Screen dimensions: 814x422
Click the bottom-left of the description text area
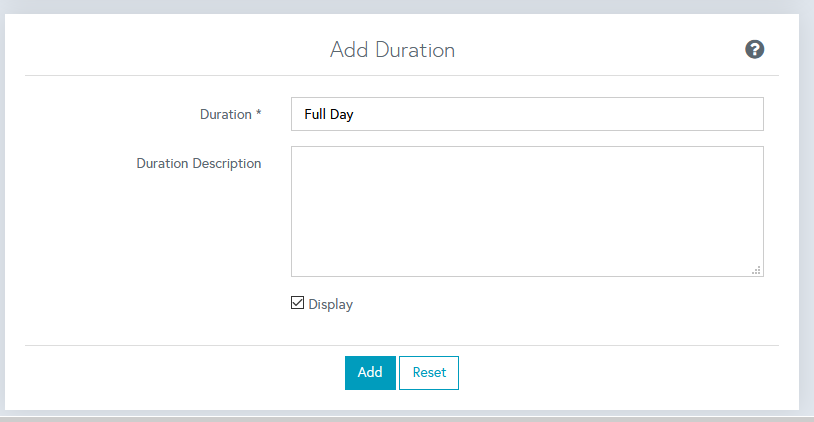click(x=299, y=268)
